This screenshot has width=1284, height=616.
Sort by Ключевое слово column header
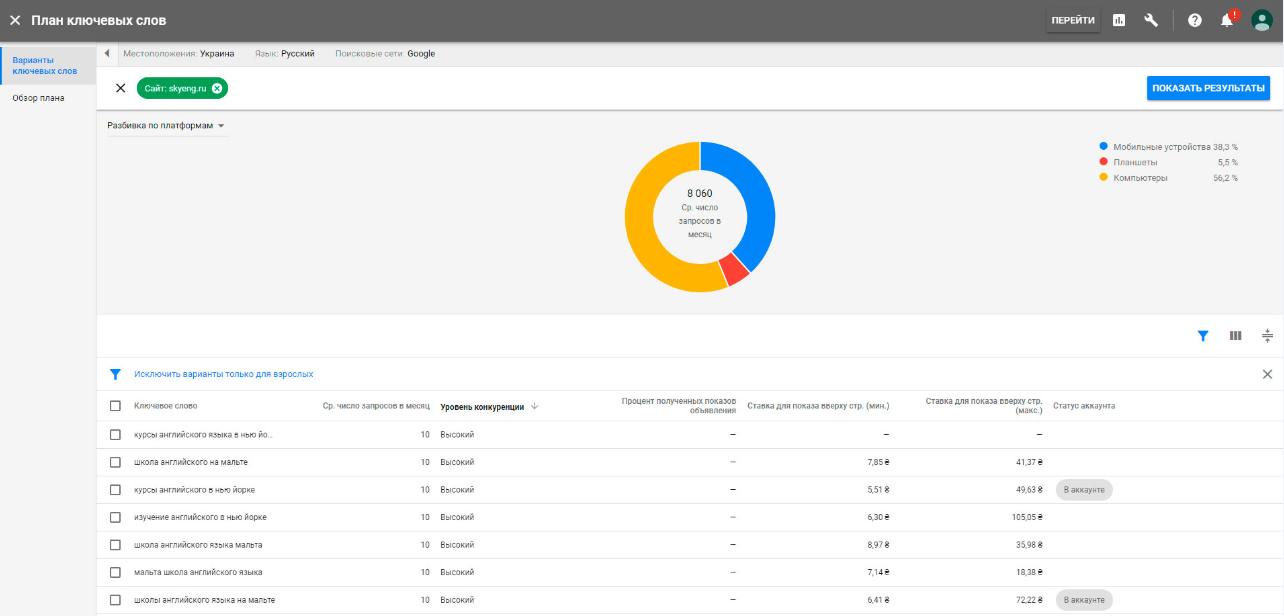(166, 406)
